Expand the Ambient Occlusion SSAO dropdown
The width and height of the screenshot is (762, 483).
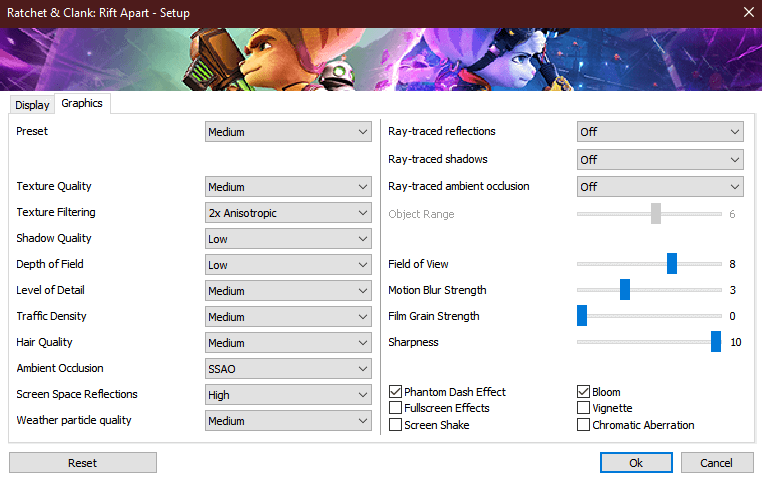coord(288,369)
